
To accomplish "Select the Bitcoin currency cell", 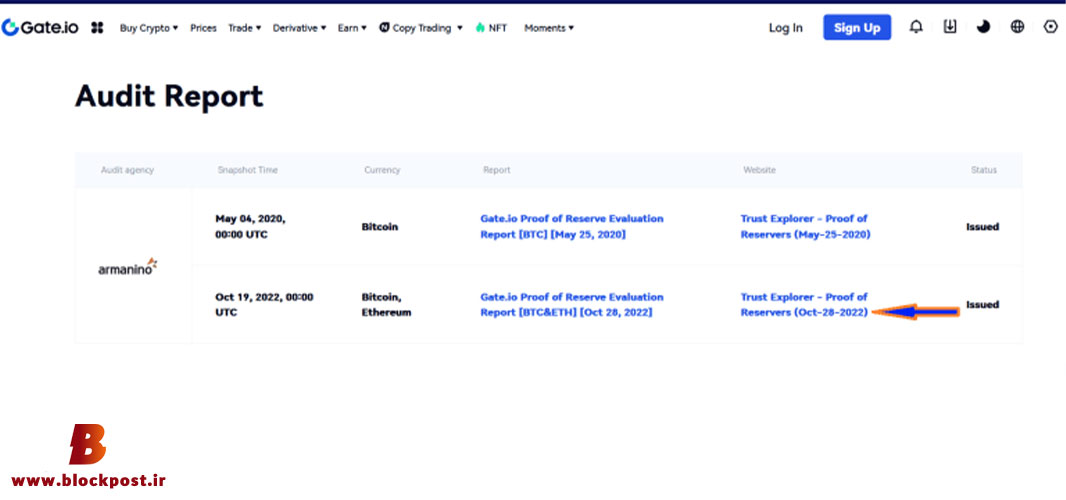I will (379, 227).
